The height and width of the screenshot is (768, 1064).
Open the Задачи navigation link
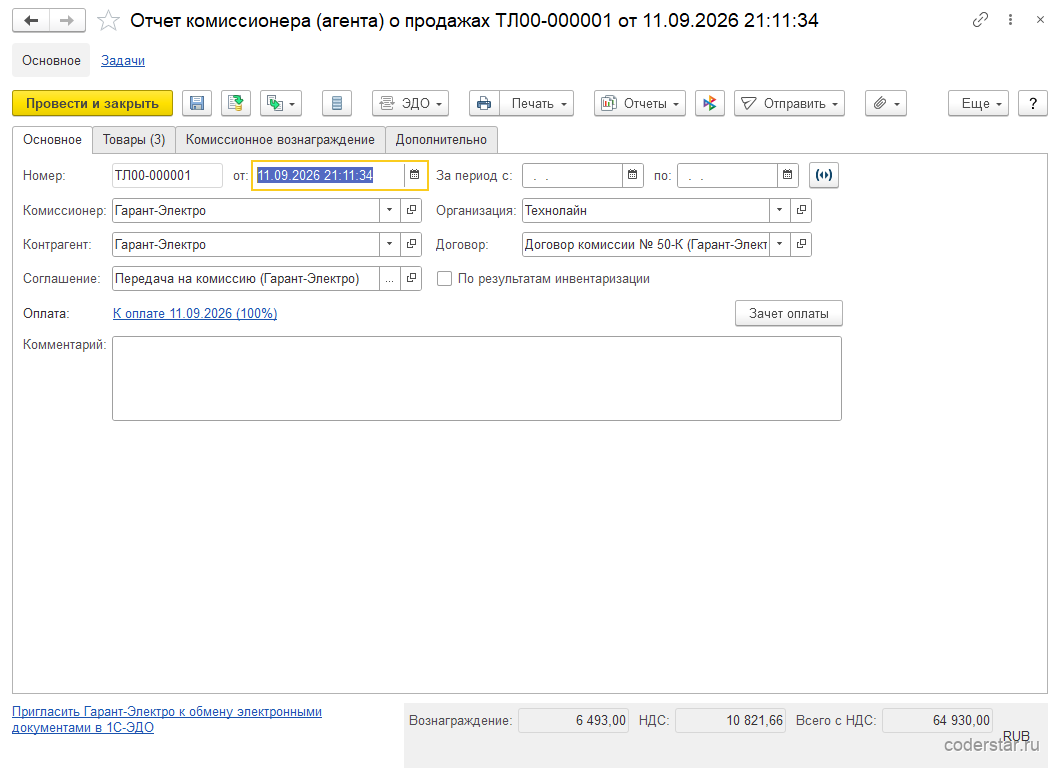tap(123, 60)
